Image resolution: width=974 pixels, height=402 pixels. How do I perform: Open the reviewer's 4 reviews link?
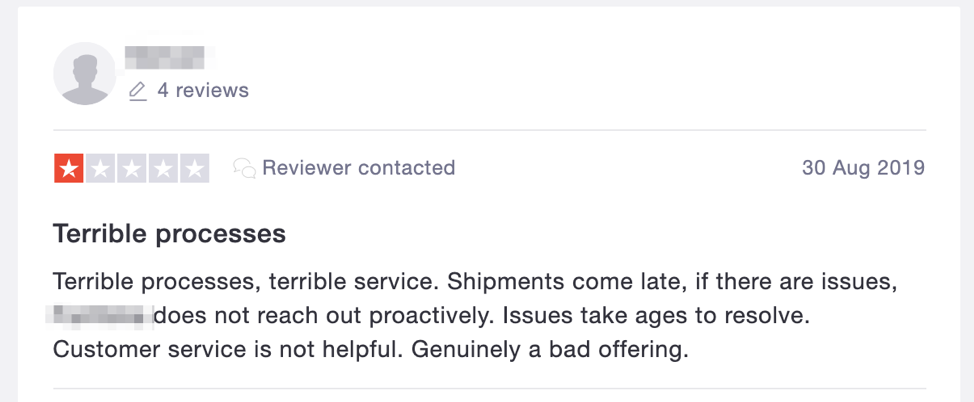203,90
